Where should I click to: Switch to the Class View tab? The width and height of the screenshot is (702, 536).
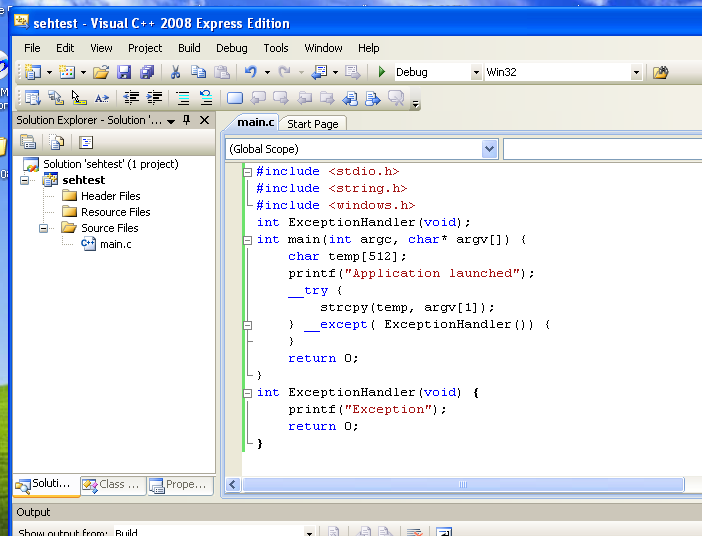pos(113,485)
